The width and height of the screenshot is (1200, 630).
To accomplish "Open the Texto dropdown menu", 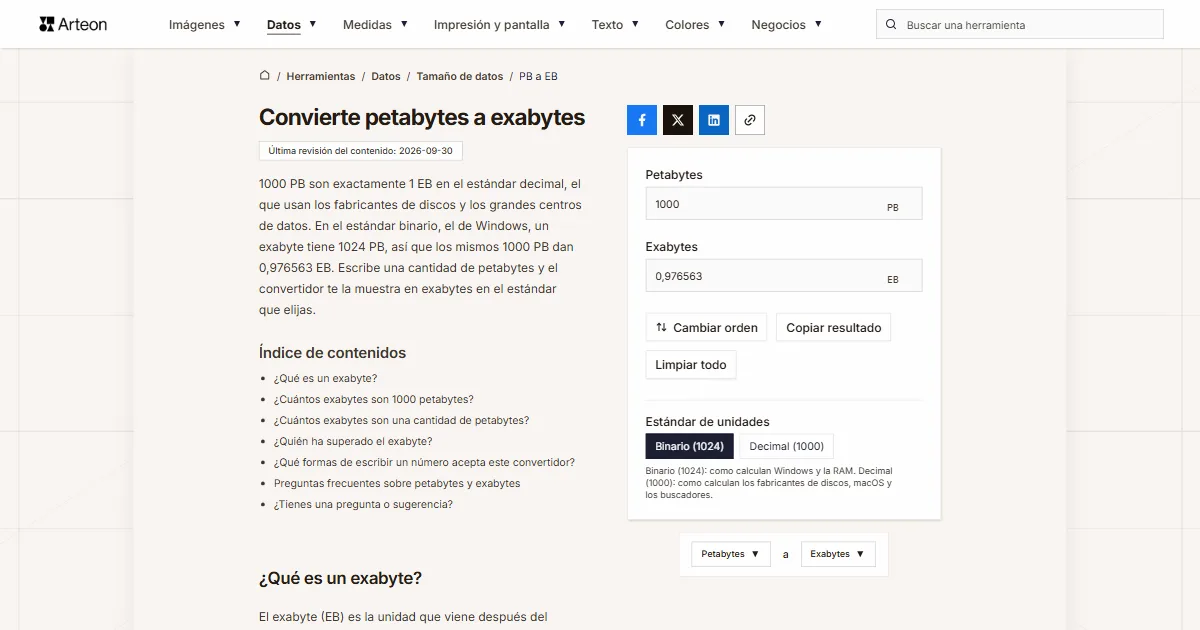I will [x=615, y=25].
